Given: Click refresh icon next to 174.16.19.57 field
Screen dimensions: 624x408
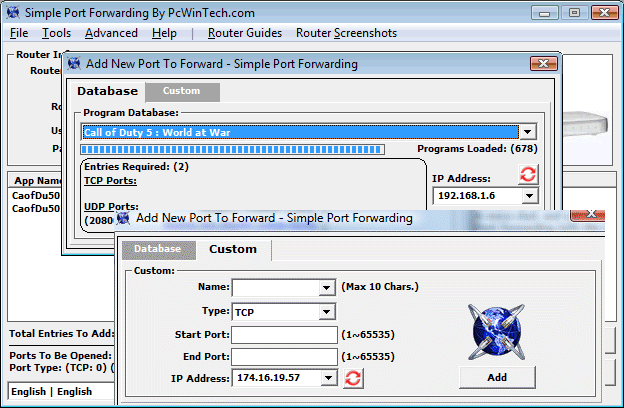Looking at the screenshot, I should [x=353, y=378].
